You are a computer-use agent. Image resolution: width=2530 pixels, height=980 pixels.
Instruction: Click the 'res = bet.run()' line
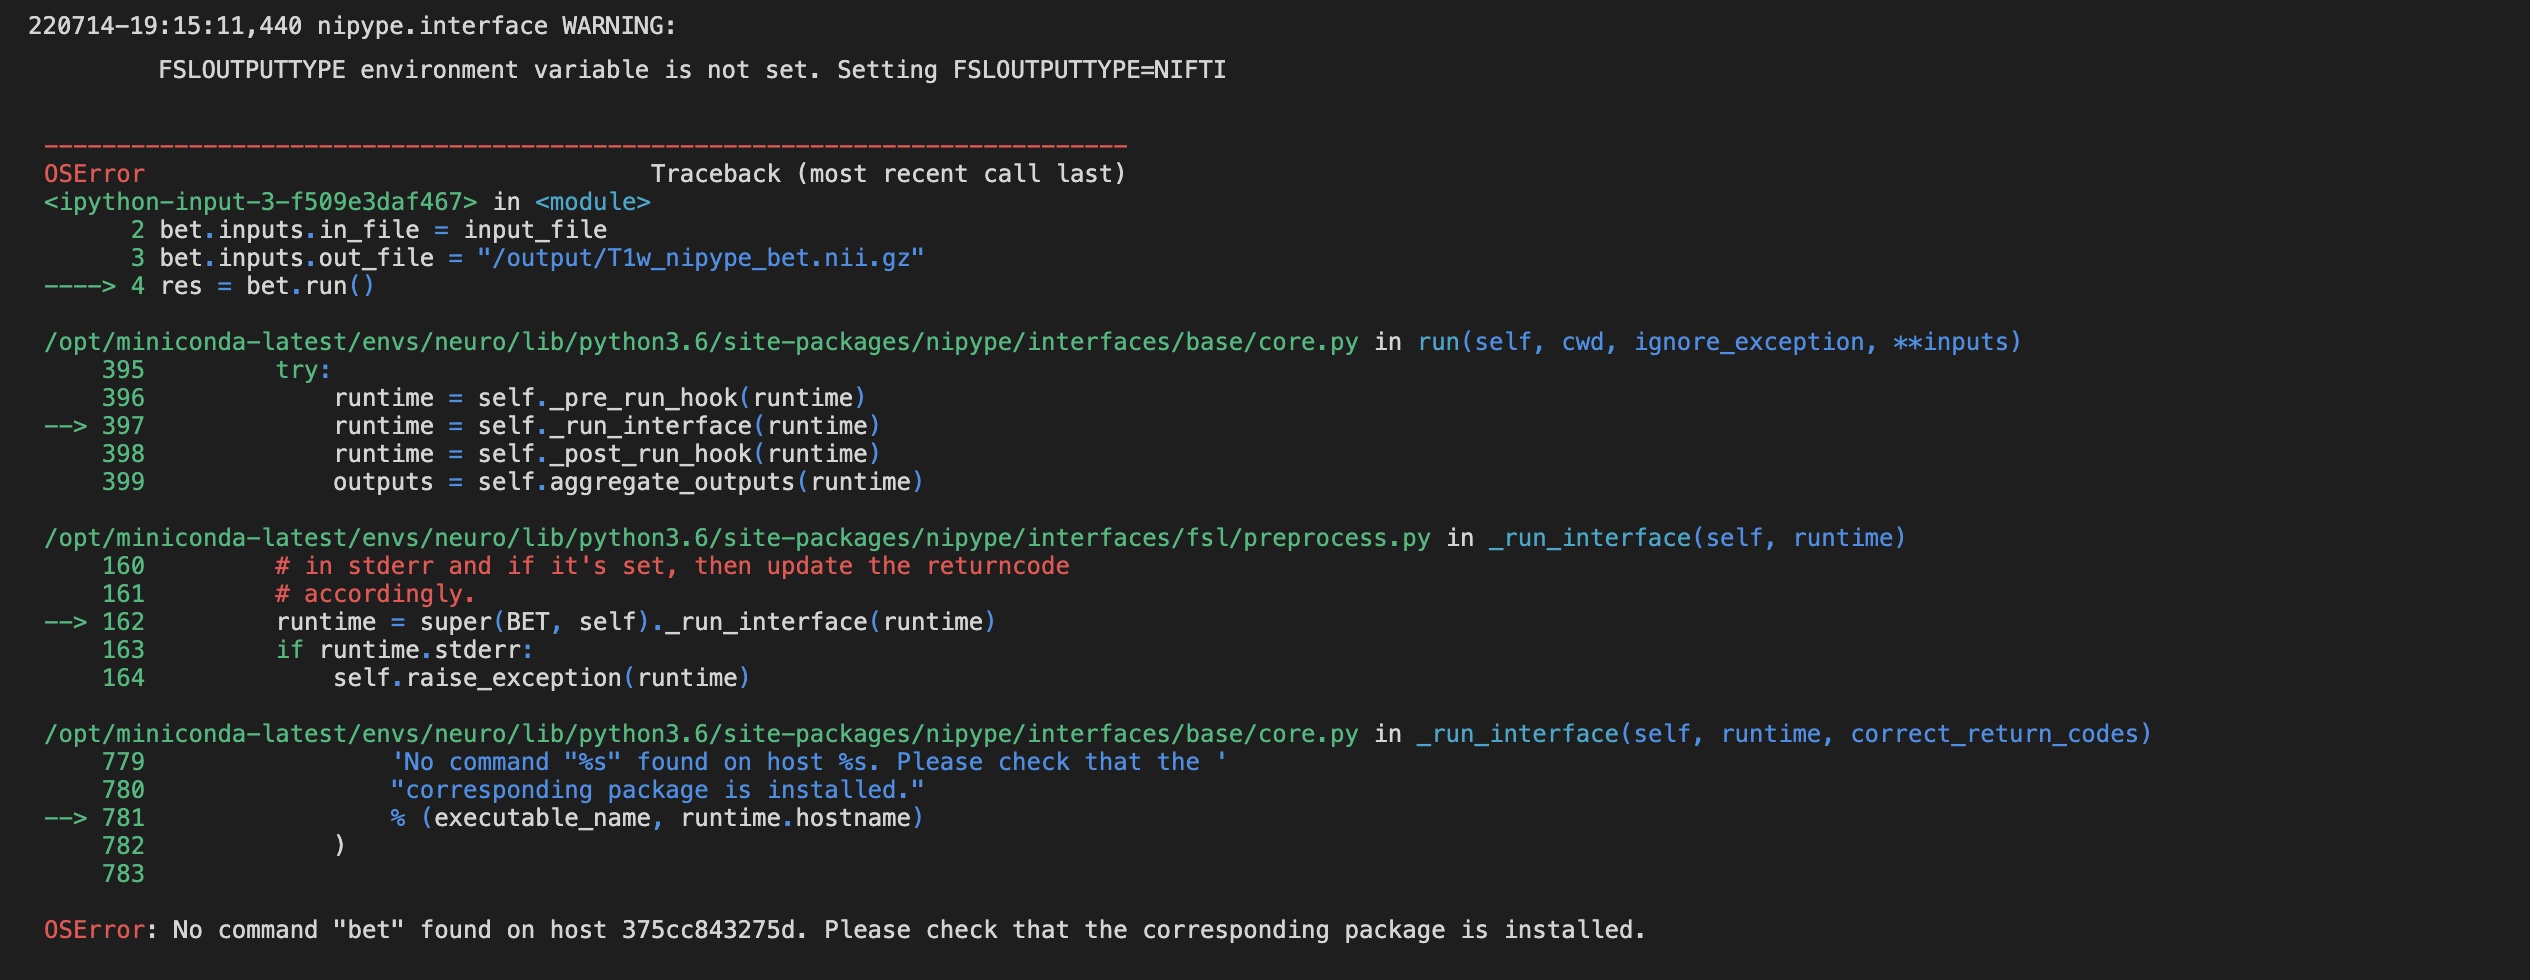pyautogui.click(x=267, y=286)
